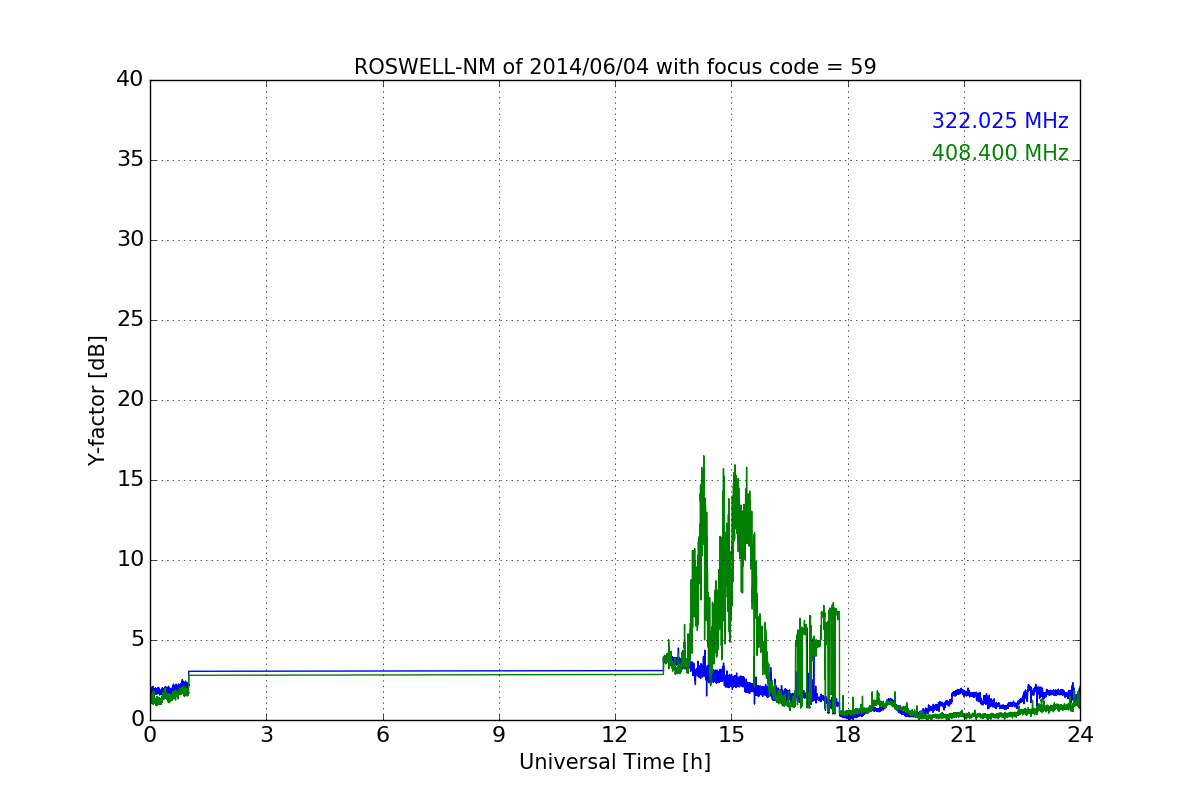The height and width of the screenshot is (800, 1200).
Task: Select the green '408.400 MHz' legend label
Action: [1000, 153]
